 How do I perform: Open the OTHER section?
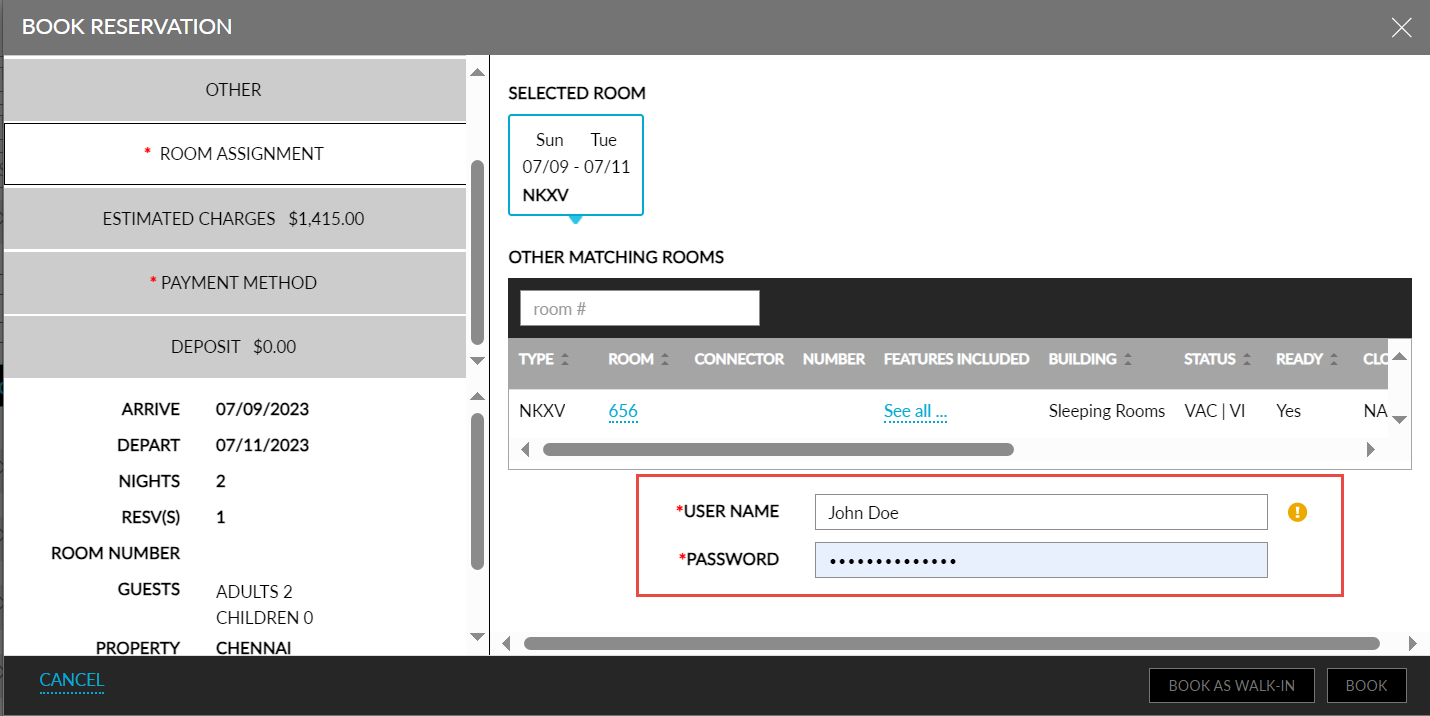tap(234, 90)
